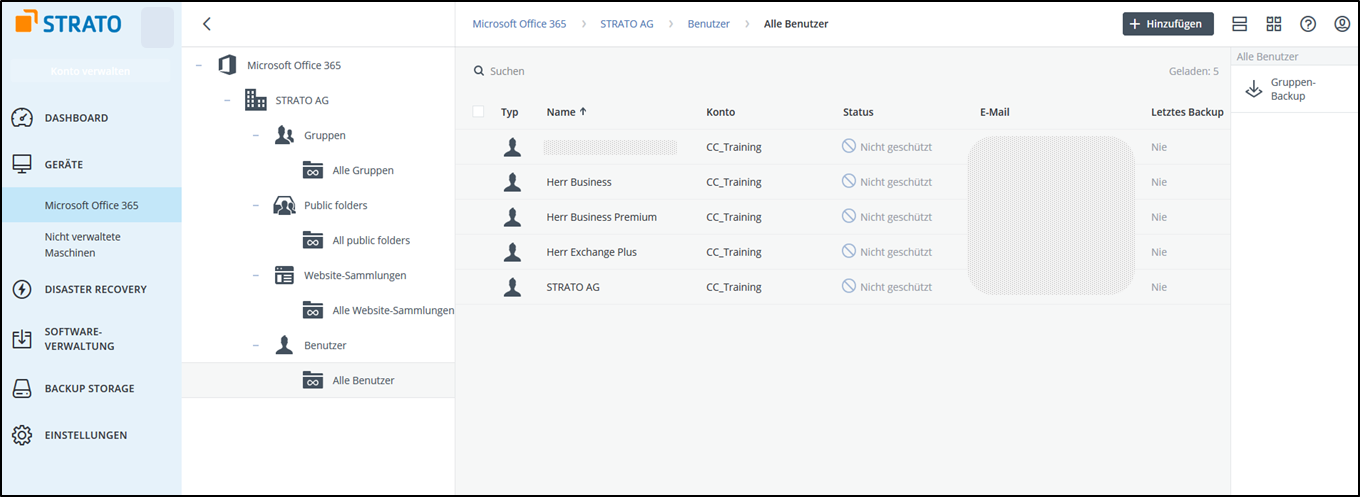Screen dimensions: 1360x497
Task: Click the Status column header
Action: coord(858,112)
